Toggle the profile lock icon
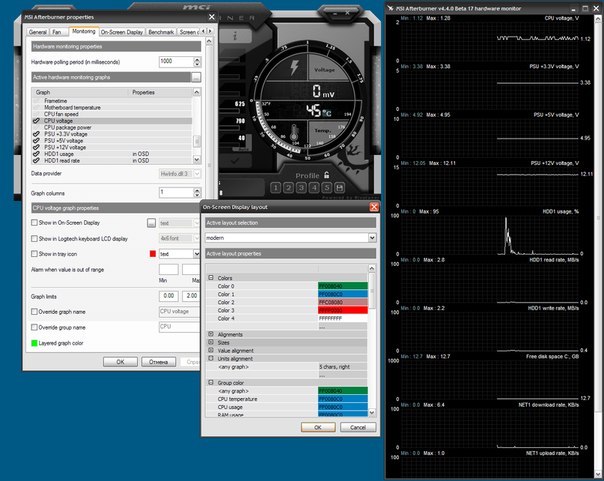The width and height of the screenshot is (604, 481). 327,175
